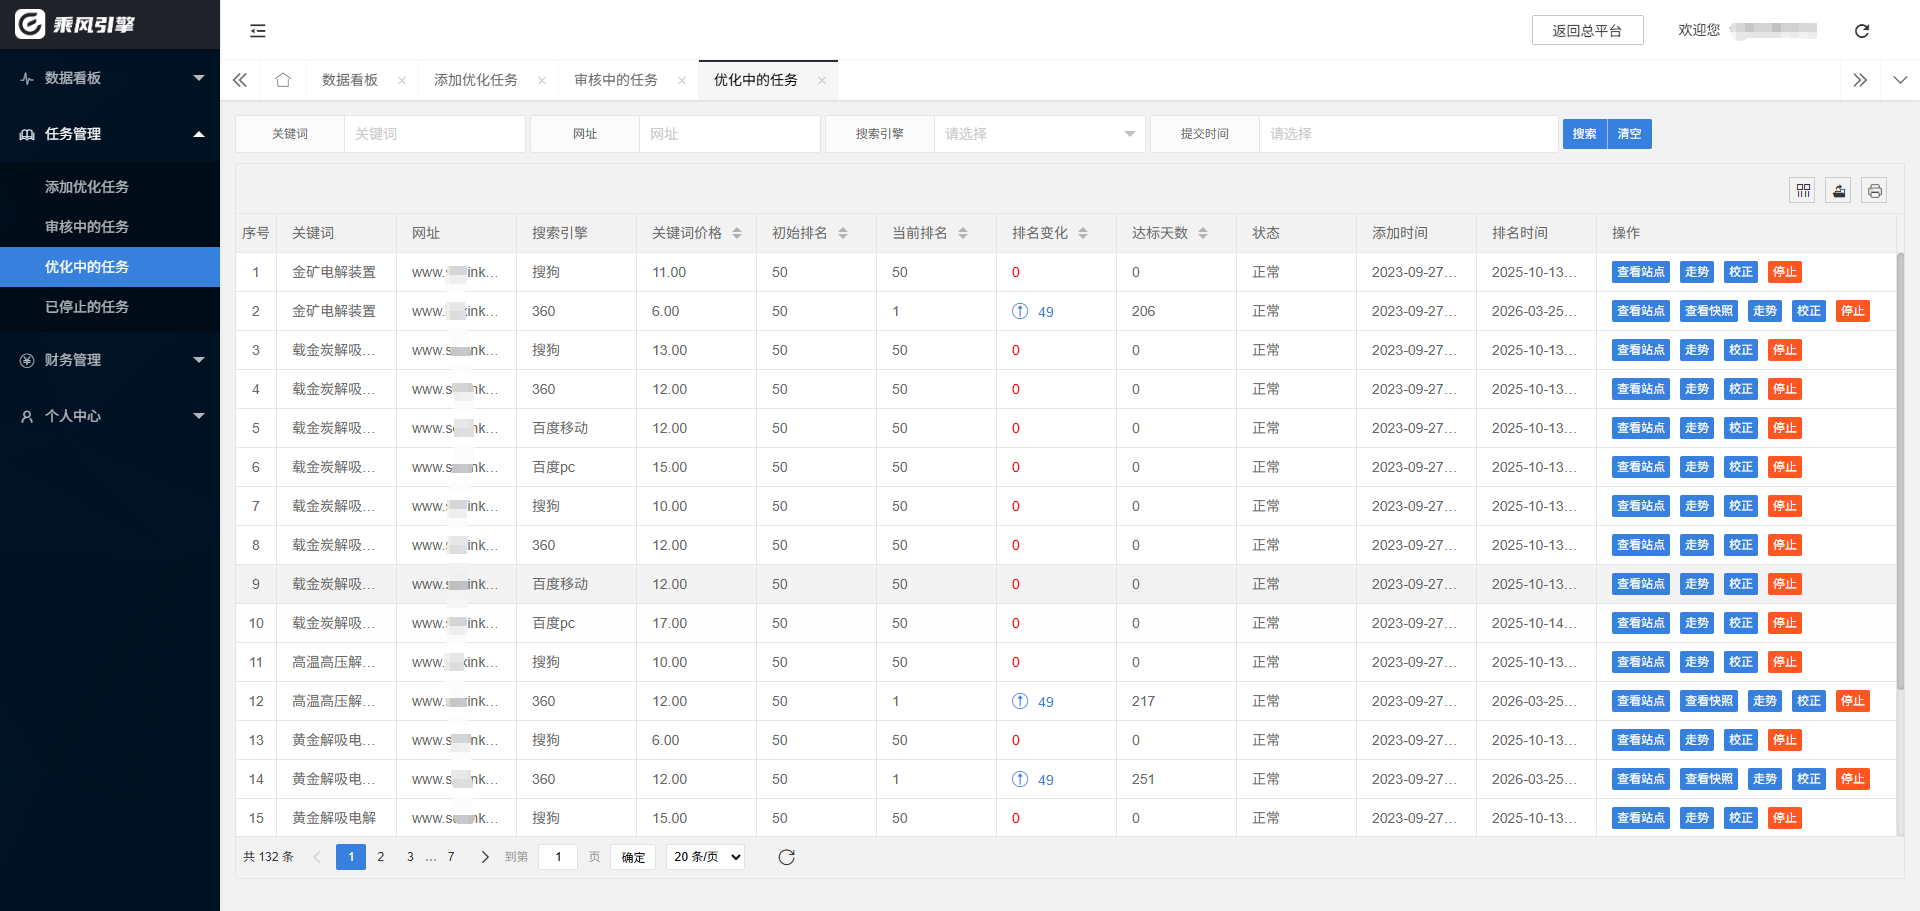Open the home tab icon

(x=283, y=80)
